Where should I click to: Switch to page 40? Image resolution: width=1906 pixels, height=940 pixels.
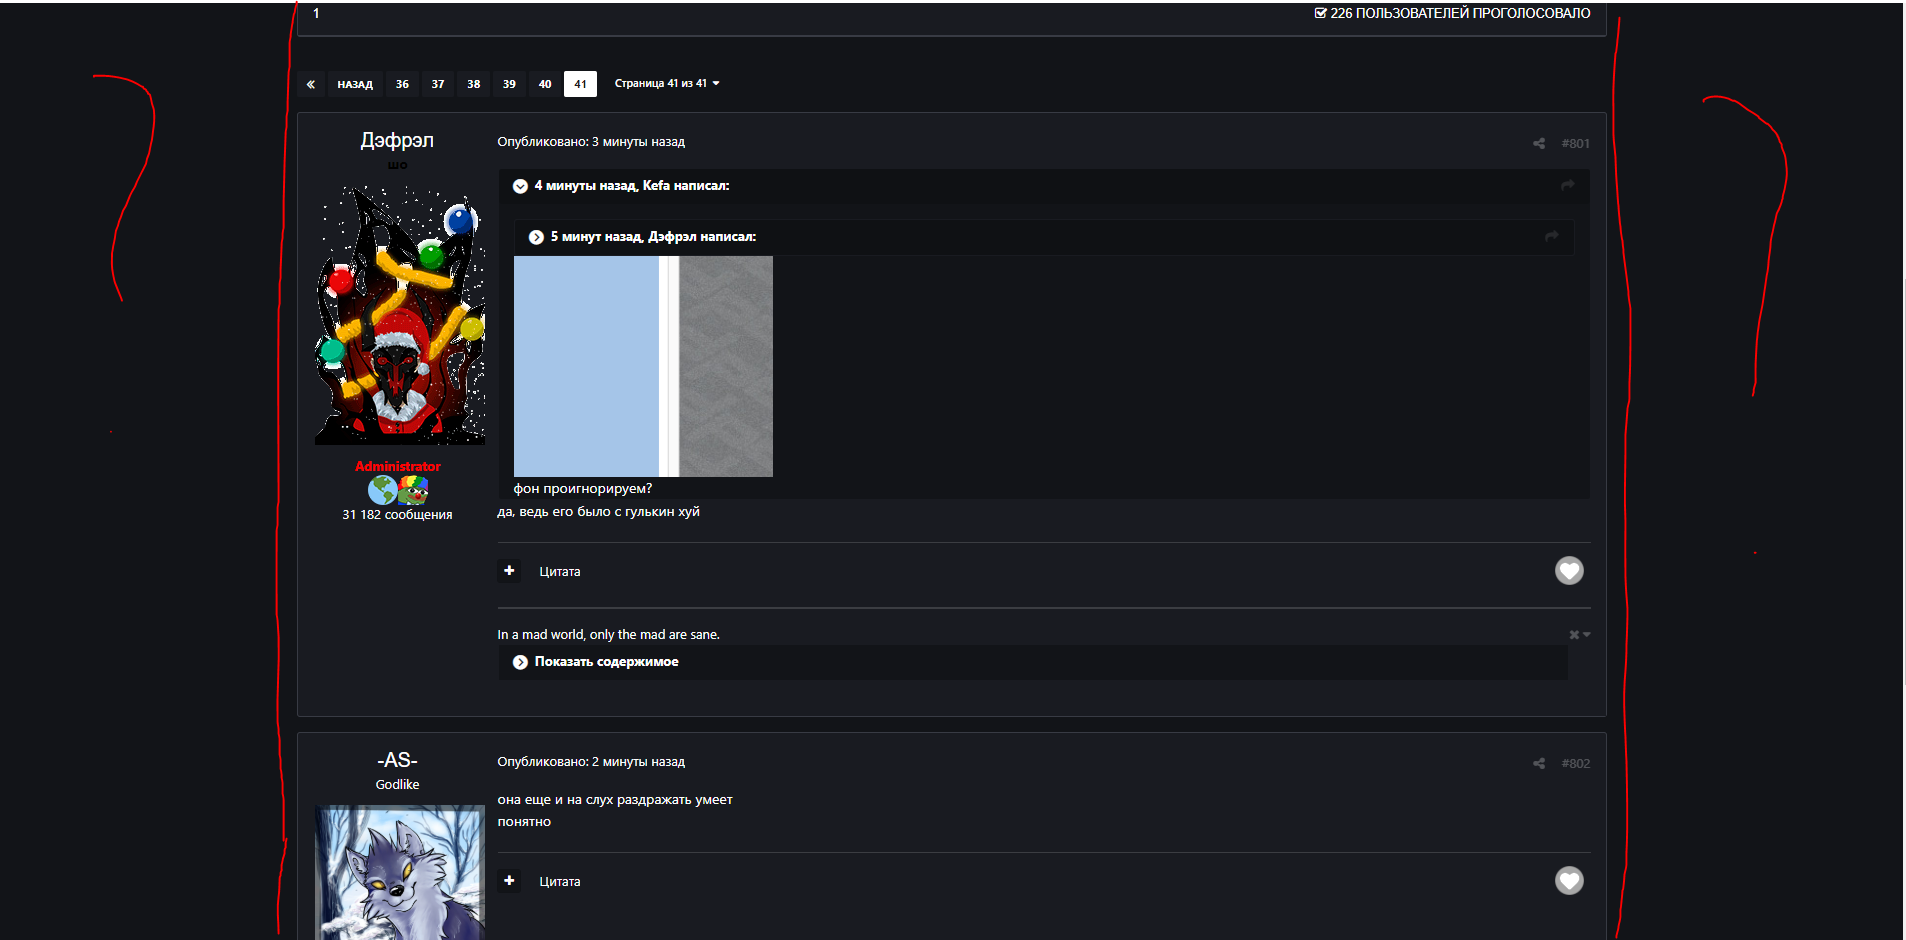tap(545, 84)
